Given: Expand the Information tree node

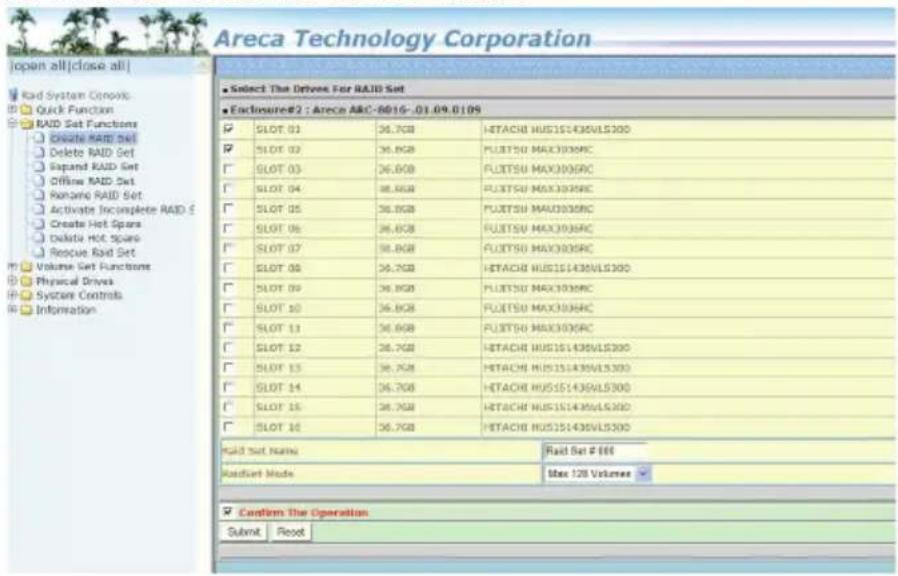Looking at the screenshot, I should (12, 309).
